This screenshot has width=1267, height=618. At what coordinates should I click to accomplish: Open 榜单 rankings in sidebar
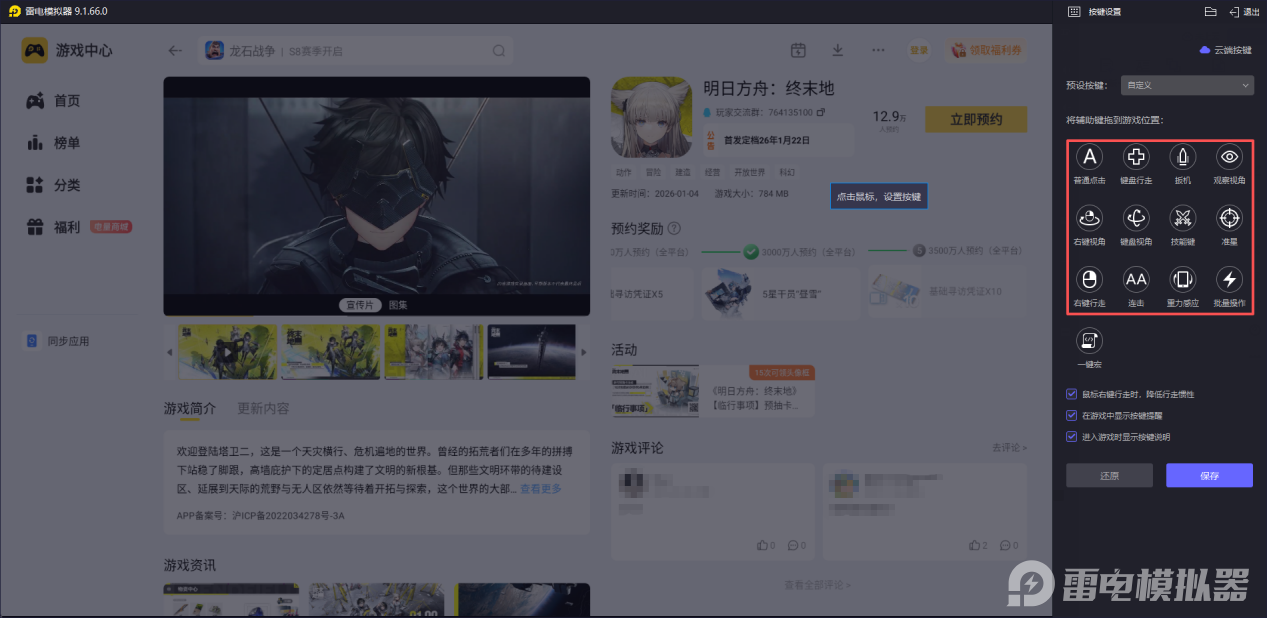(54, 143)
